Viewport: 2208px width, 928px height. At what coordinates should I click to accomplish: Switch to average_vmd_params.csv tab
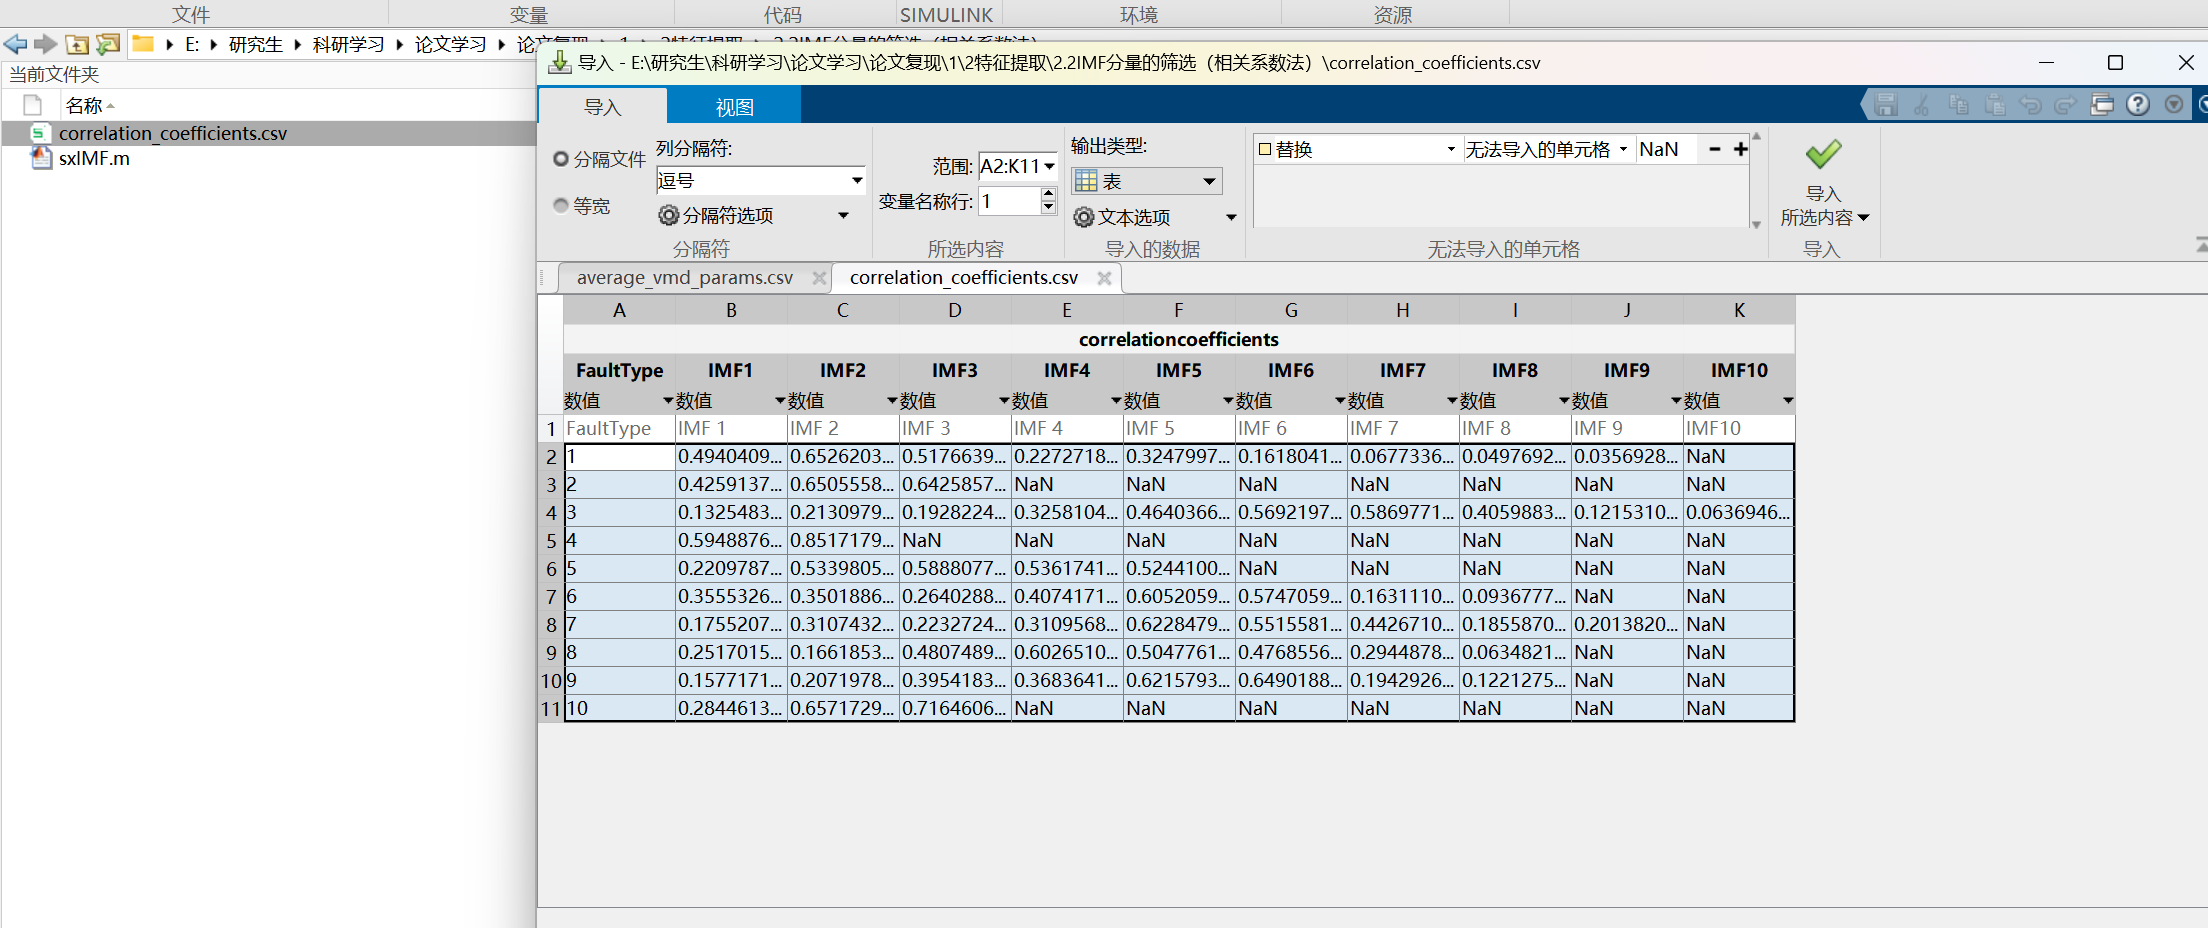pos(684,278)
